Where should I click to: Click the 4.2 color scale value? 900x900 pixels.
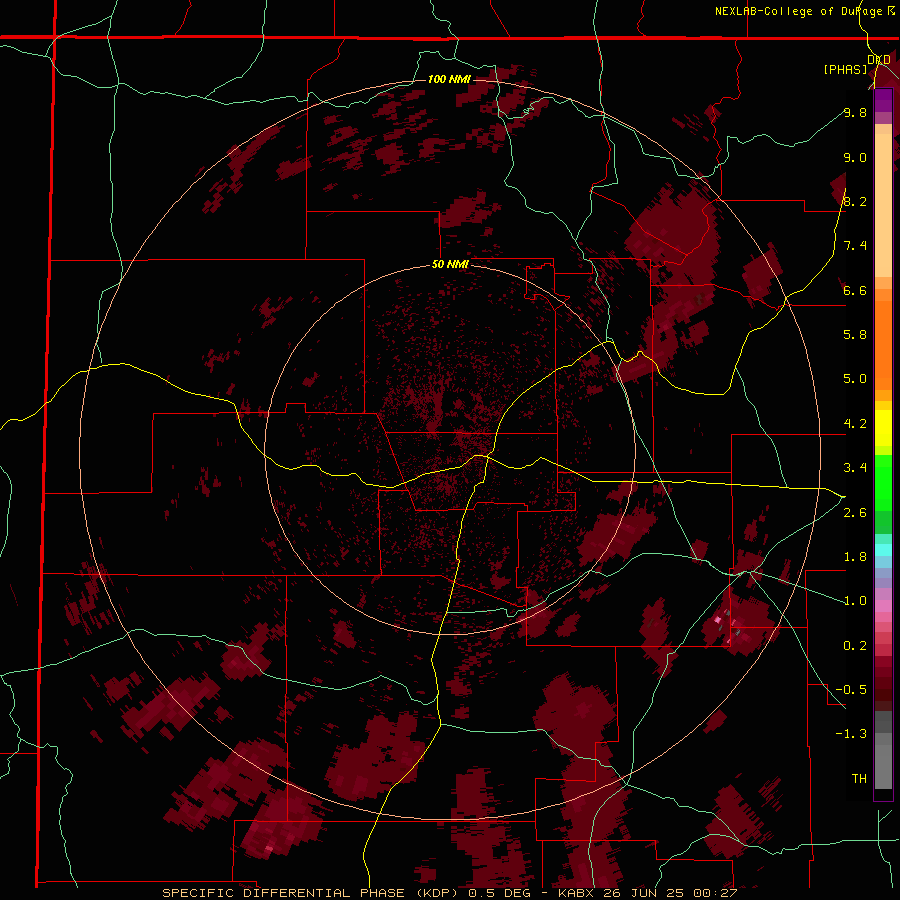tap(855, 424)
